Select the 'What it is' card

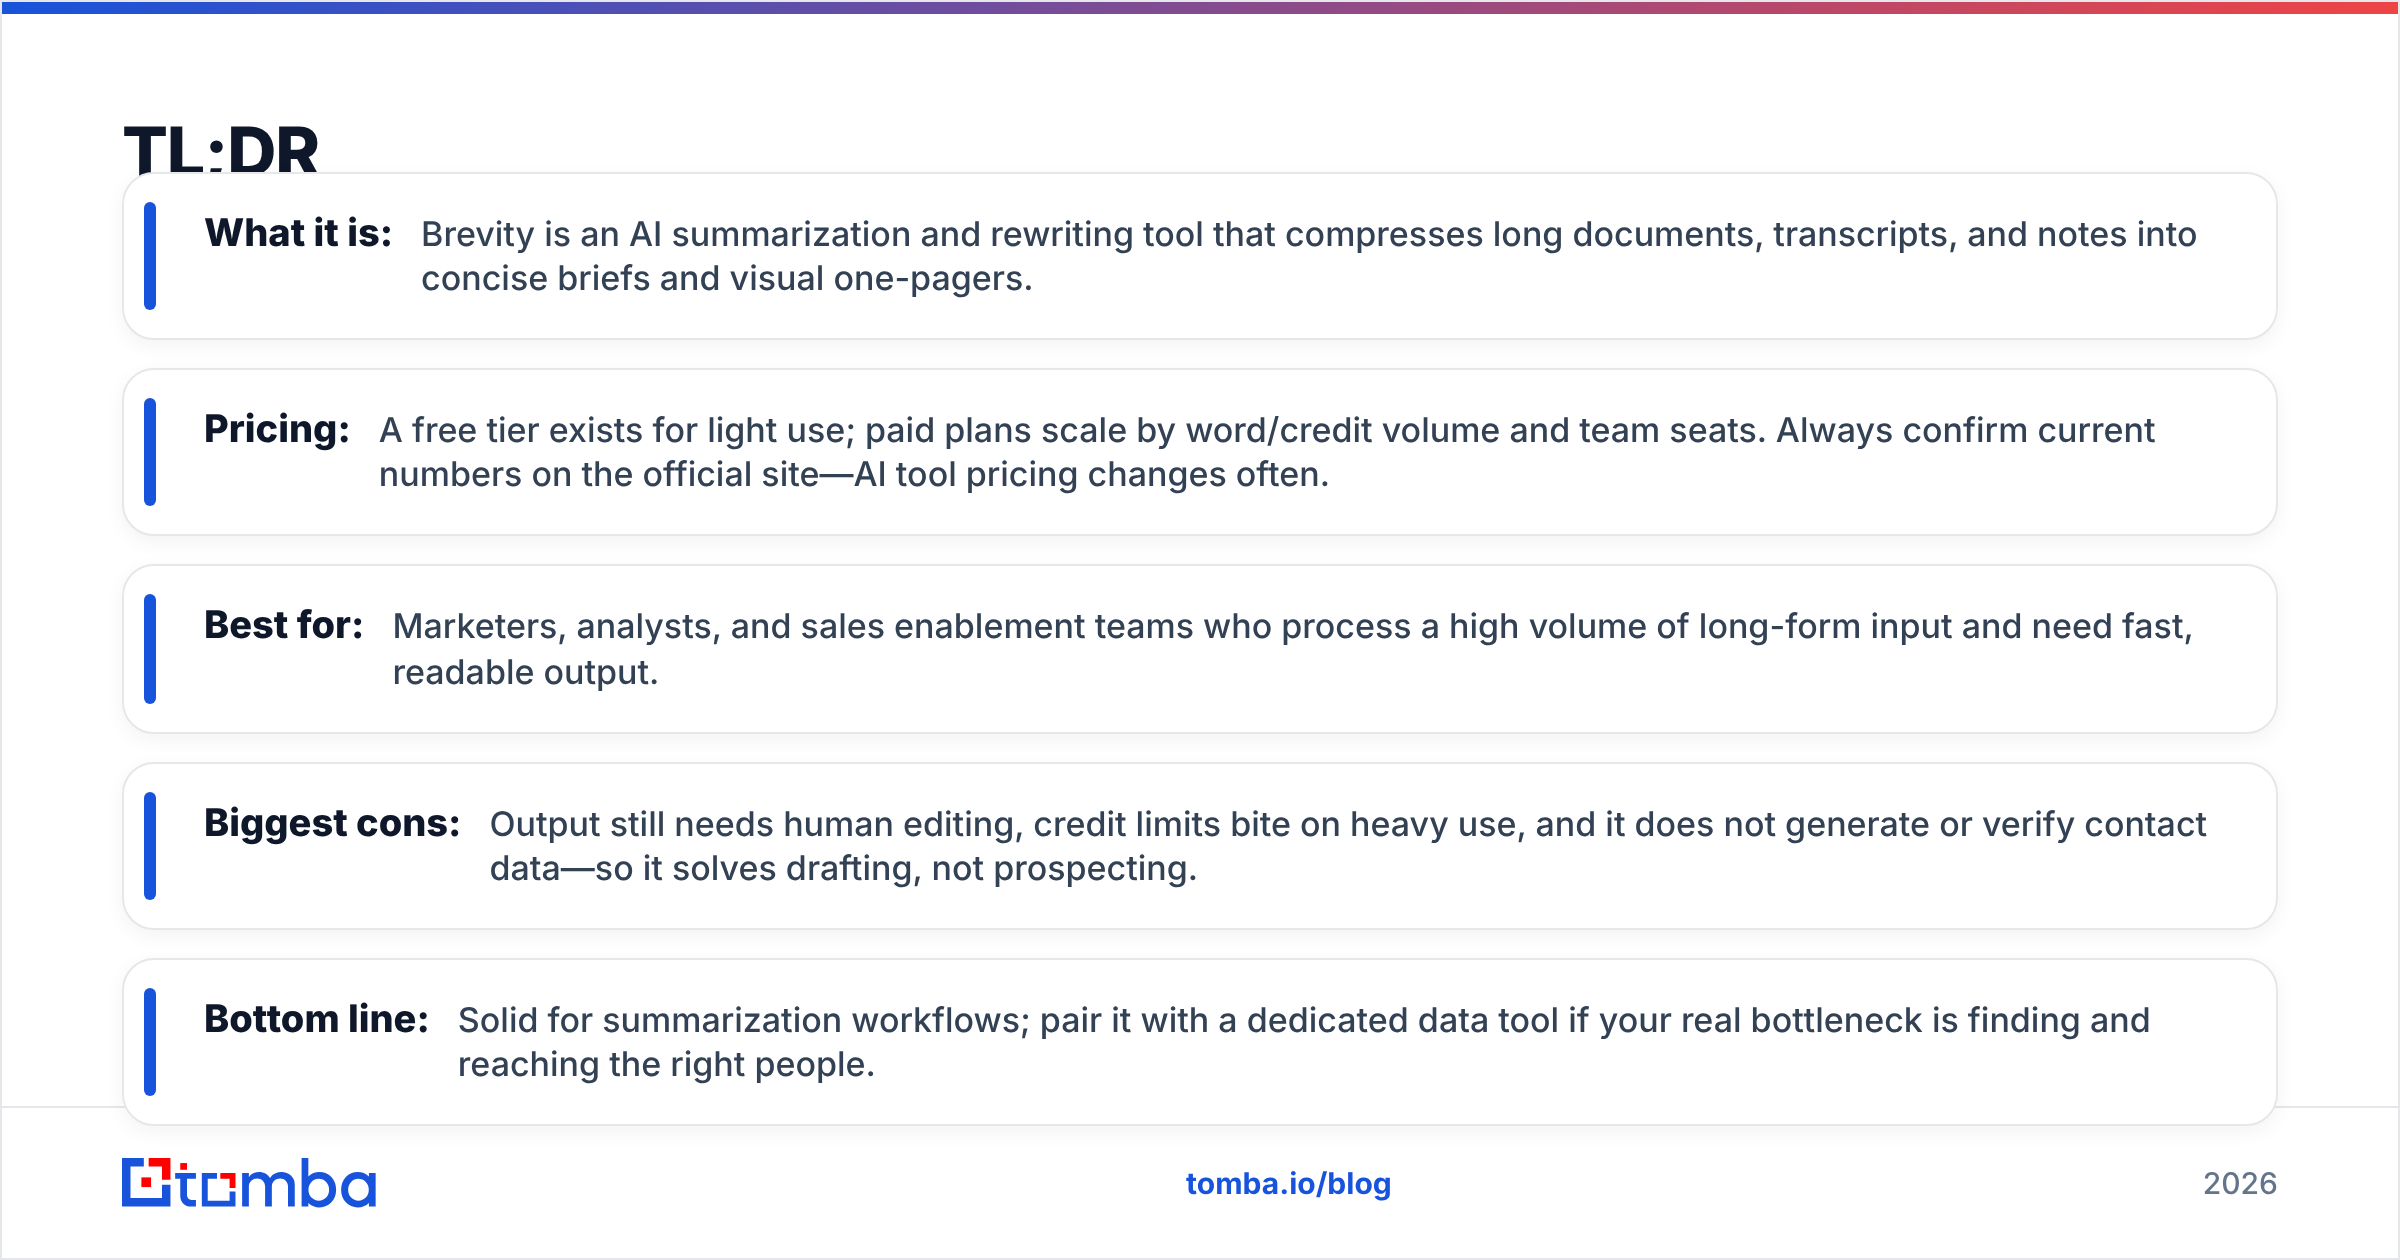(x=1200, y=256)
